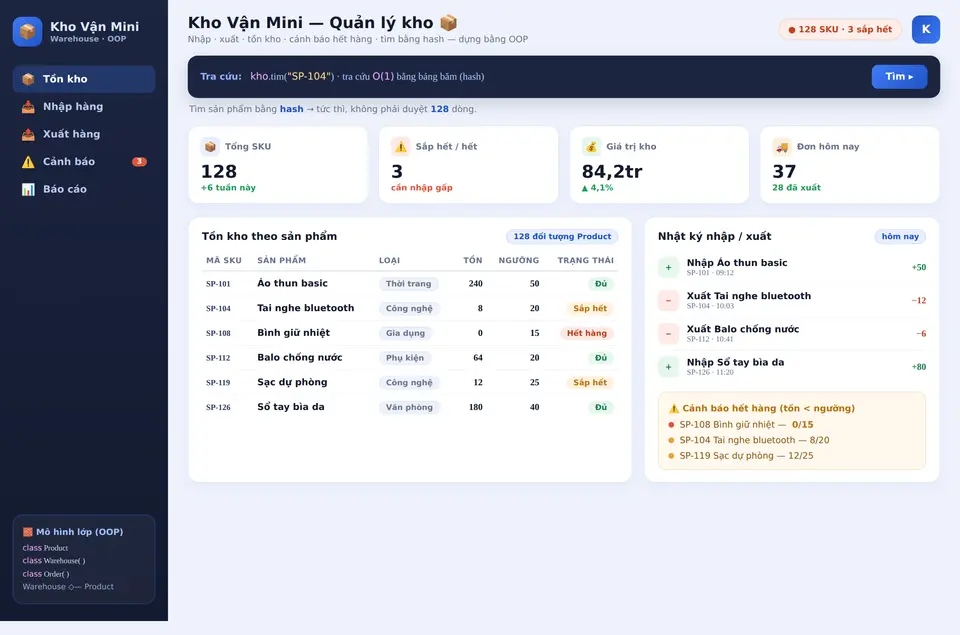
Task: Click the Tồn kho box icon in sidebar
Action: point(28,79)
